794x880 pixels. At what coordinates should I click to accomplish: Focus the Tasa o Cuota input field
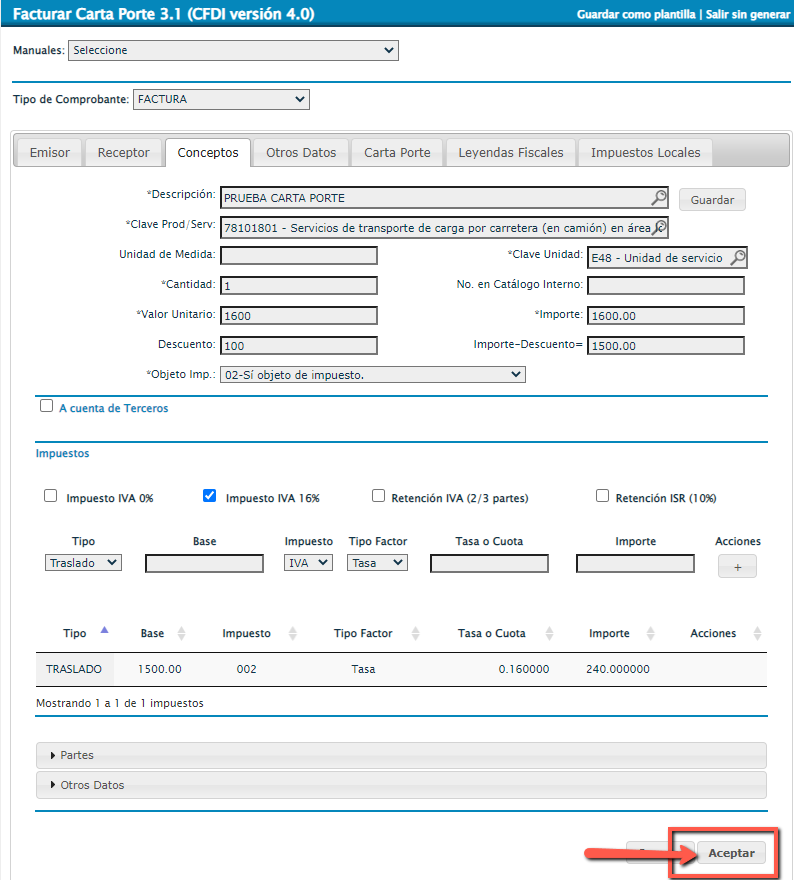point(489,563)
